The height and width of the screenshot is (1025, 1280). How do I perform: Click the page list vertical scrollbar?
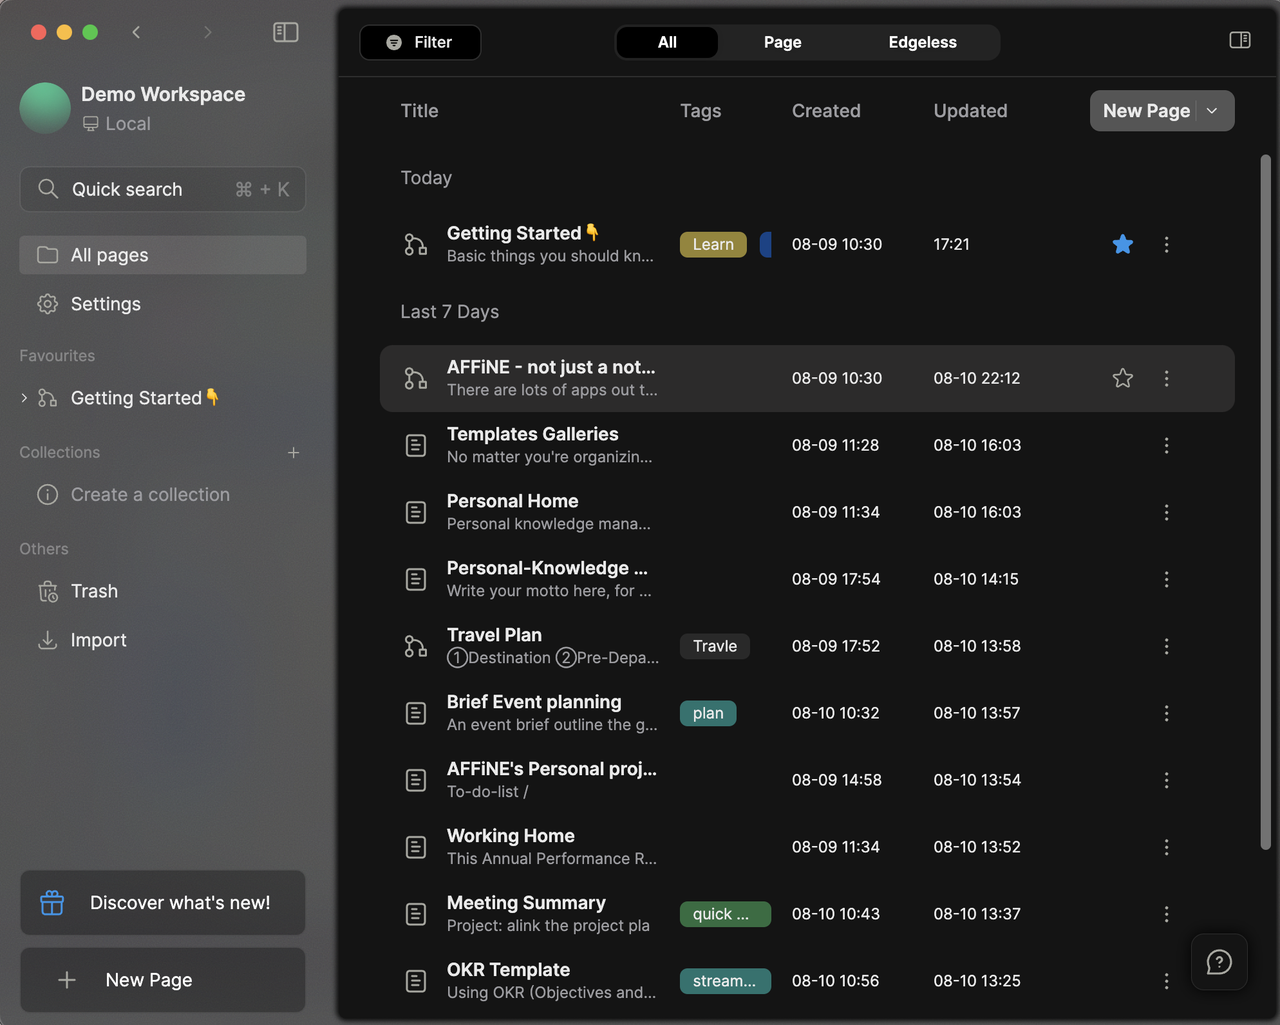pos(1265,502)
